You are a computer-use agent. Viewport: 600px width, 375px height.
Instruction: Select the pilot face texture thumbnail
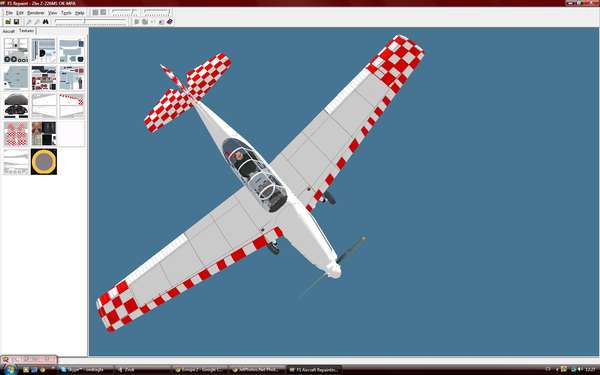tap(44, 134)
